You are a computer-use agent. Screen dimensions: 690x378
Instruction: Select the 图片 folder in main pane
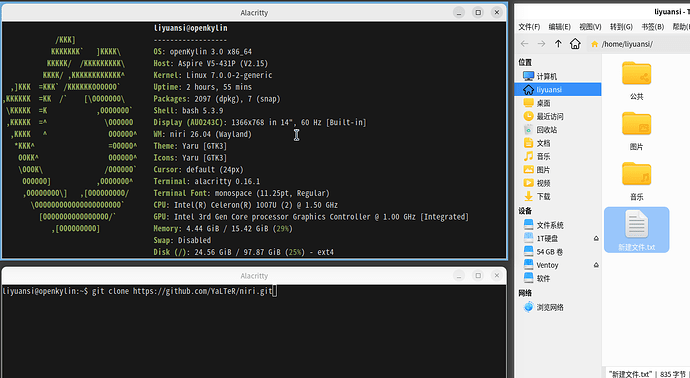coord(636,131)
